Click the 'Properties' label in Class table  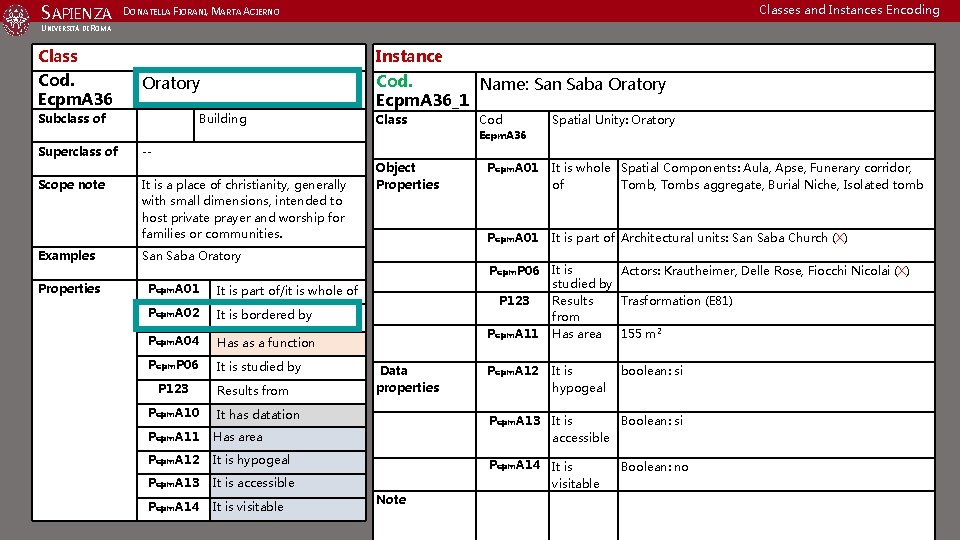point(69,289)
